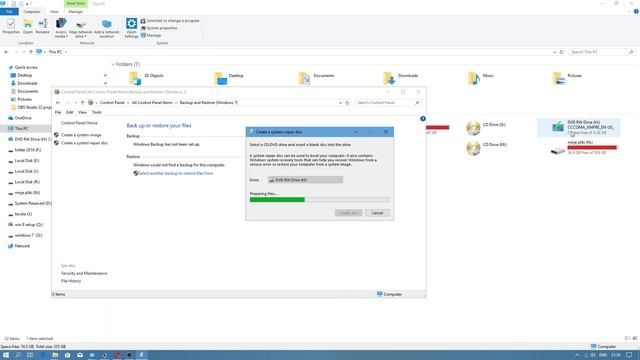Click Manage in the System group
The width and height of the screenshot is (640, 360).
(151, 36)
